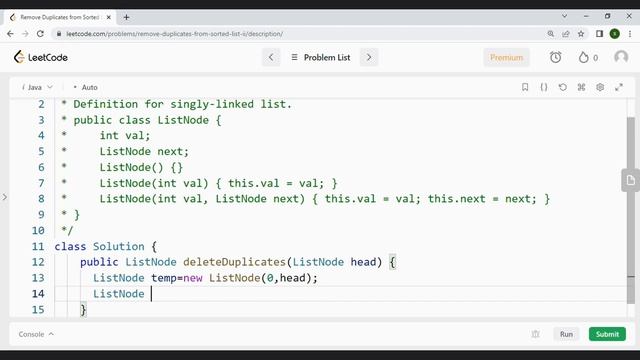Open the timer alarm clock icon
640x360 pixels.
(x=556, y=57)
